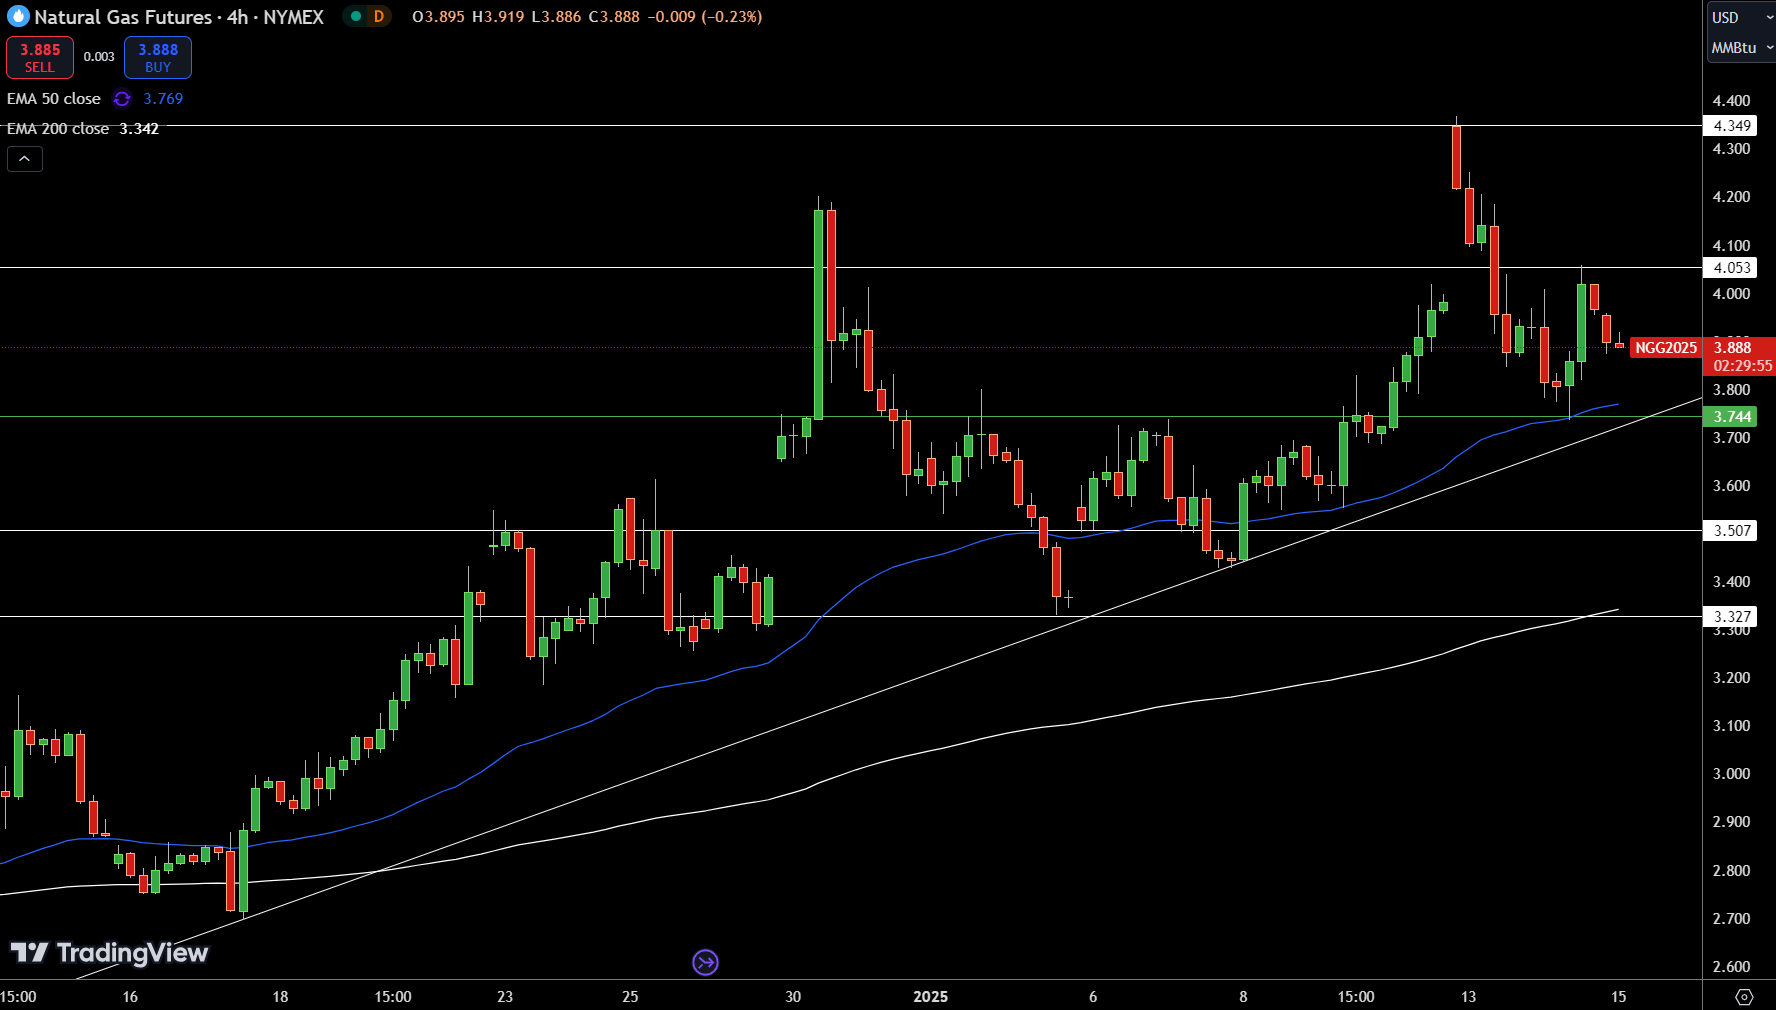
Task: Click the 3.885 SELL button
Action: tap(40, 57)
